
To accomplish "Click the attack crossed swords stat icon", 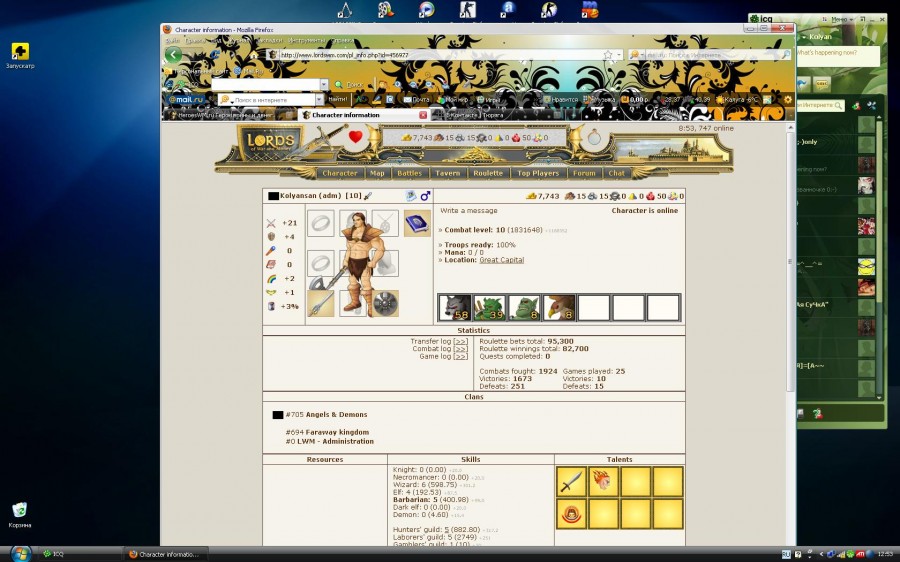I will point(271,223).
